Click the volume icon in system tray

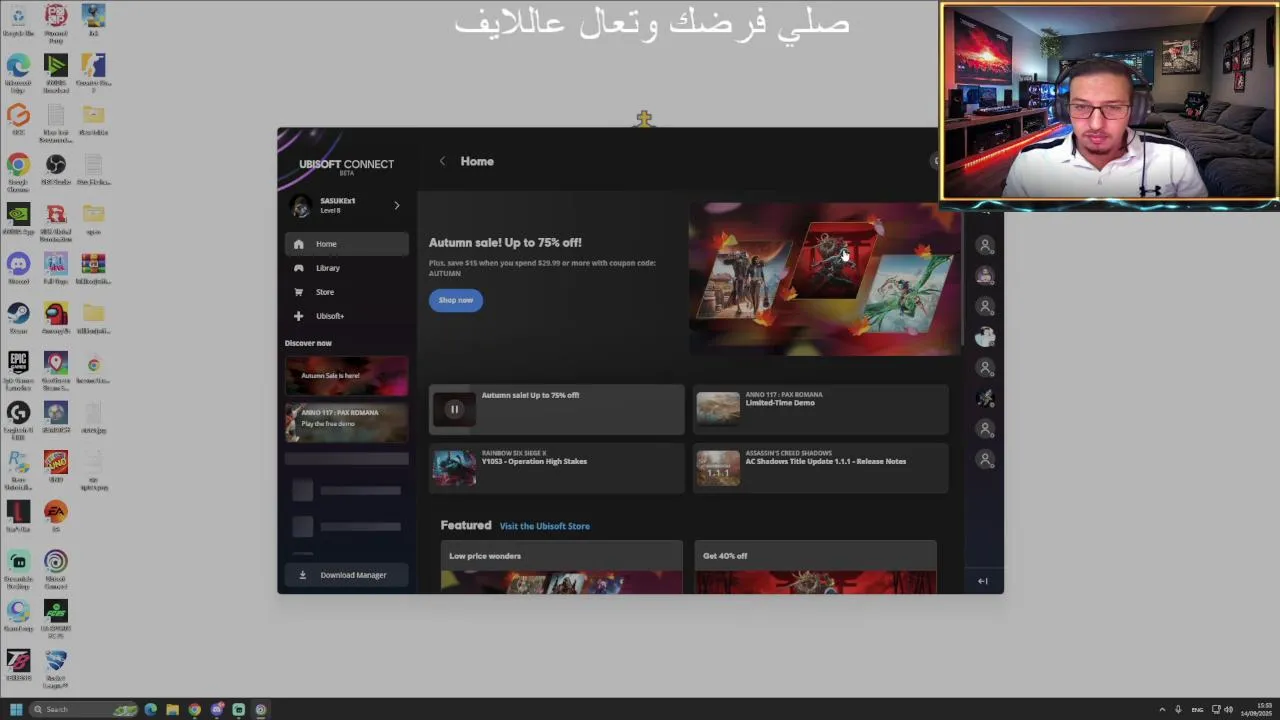tap(1228, 710)
